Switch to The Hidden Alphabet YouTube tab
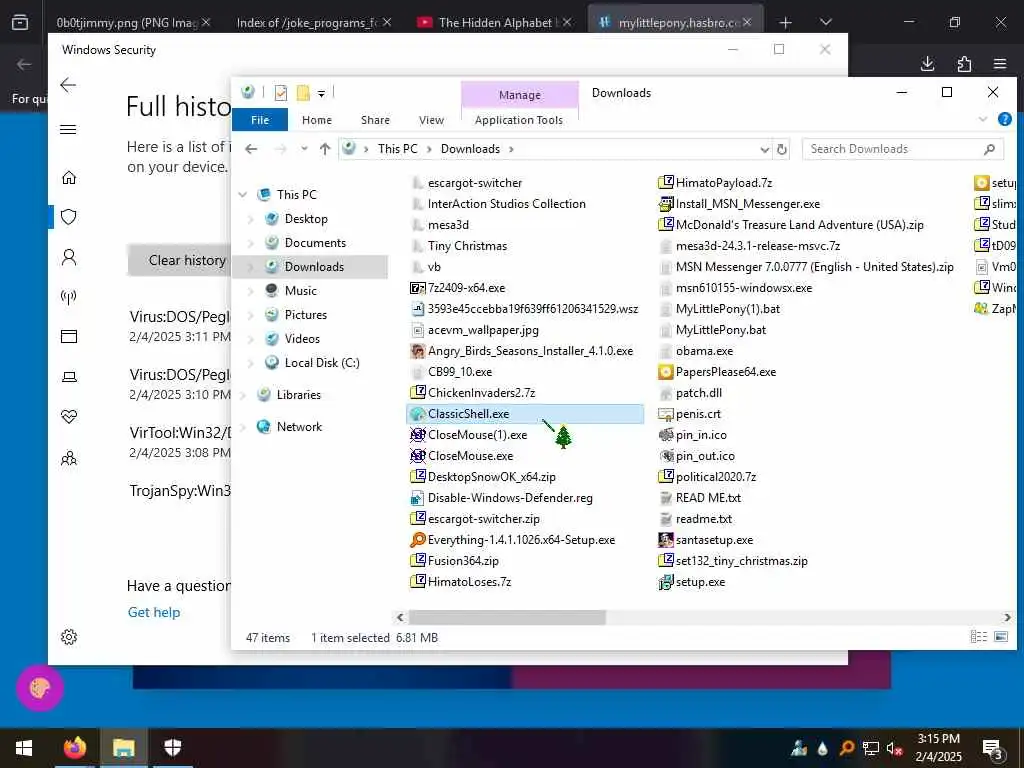The width and height of the screenshot is (1024, 768). coord(495,22)
